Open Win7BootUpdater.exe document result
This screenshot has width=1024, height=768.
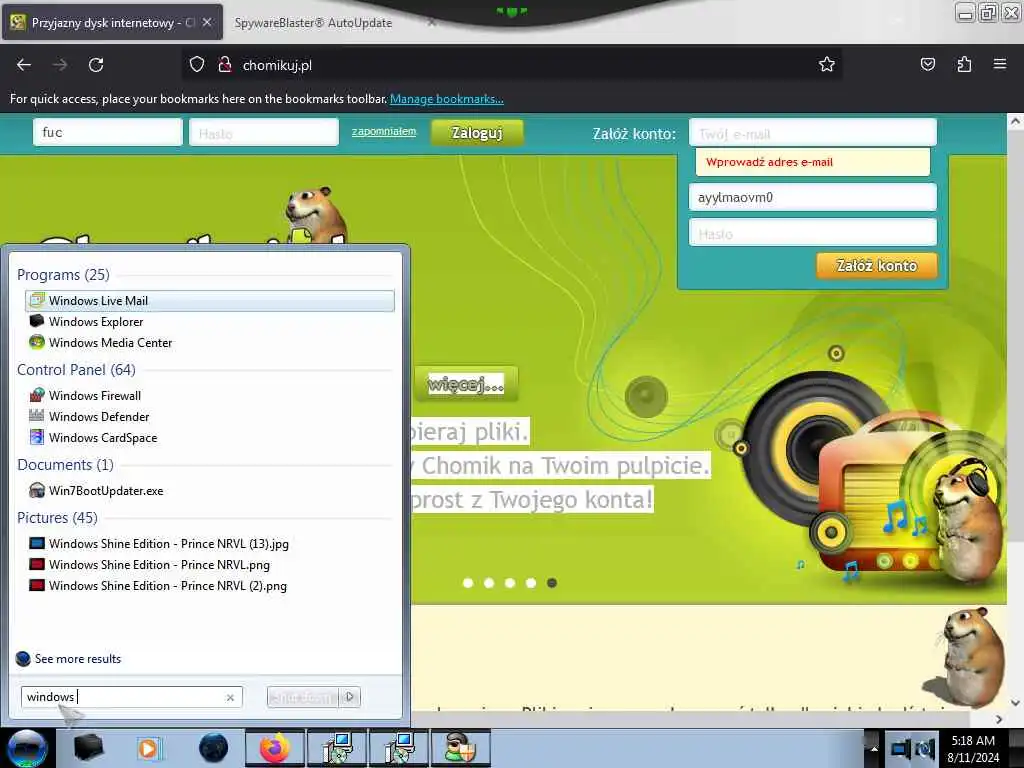coord(210,490)
